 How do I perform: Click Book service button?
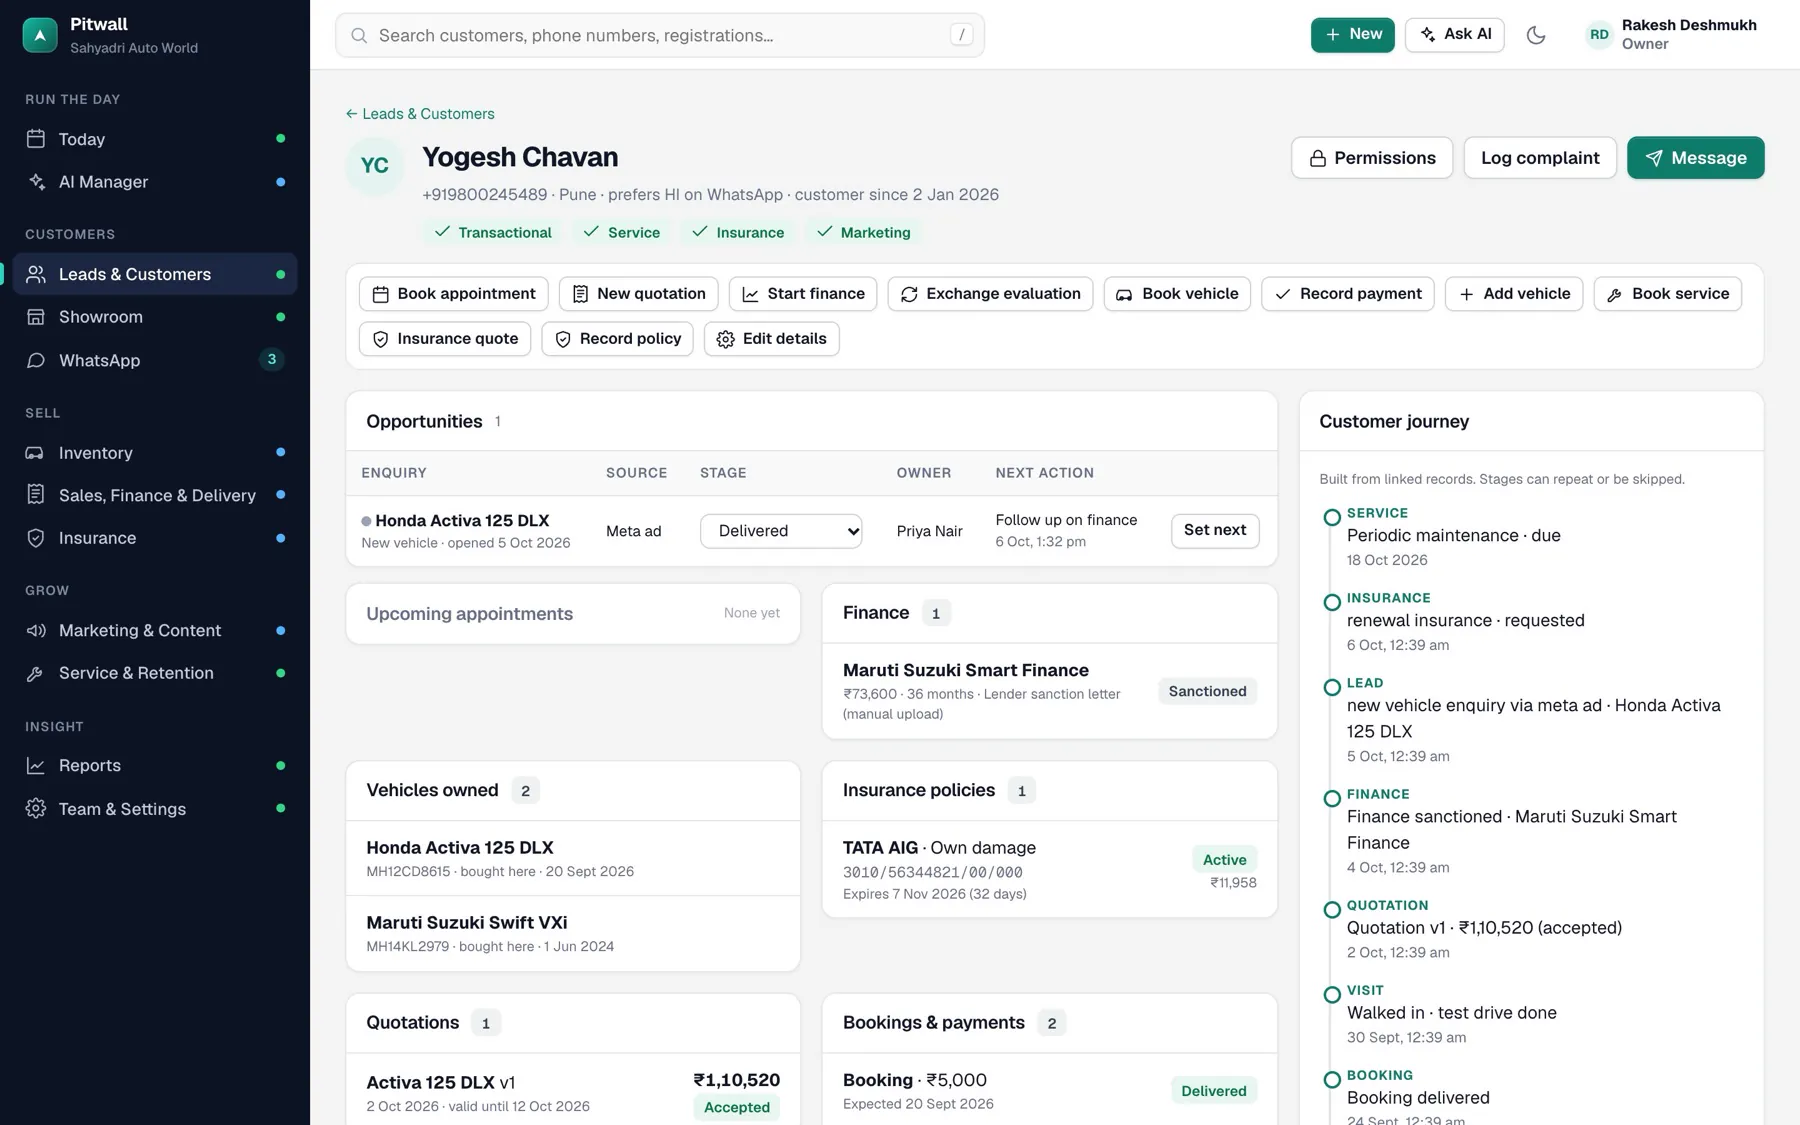pos(1668,294)
